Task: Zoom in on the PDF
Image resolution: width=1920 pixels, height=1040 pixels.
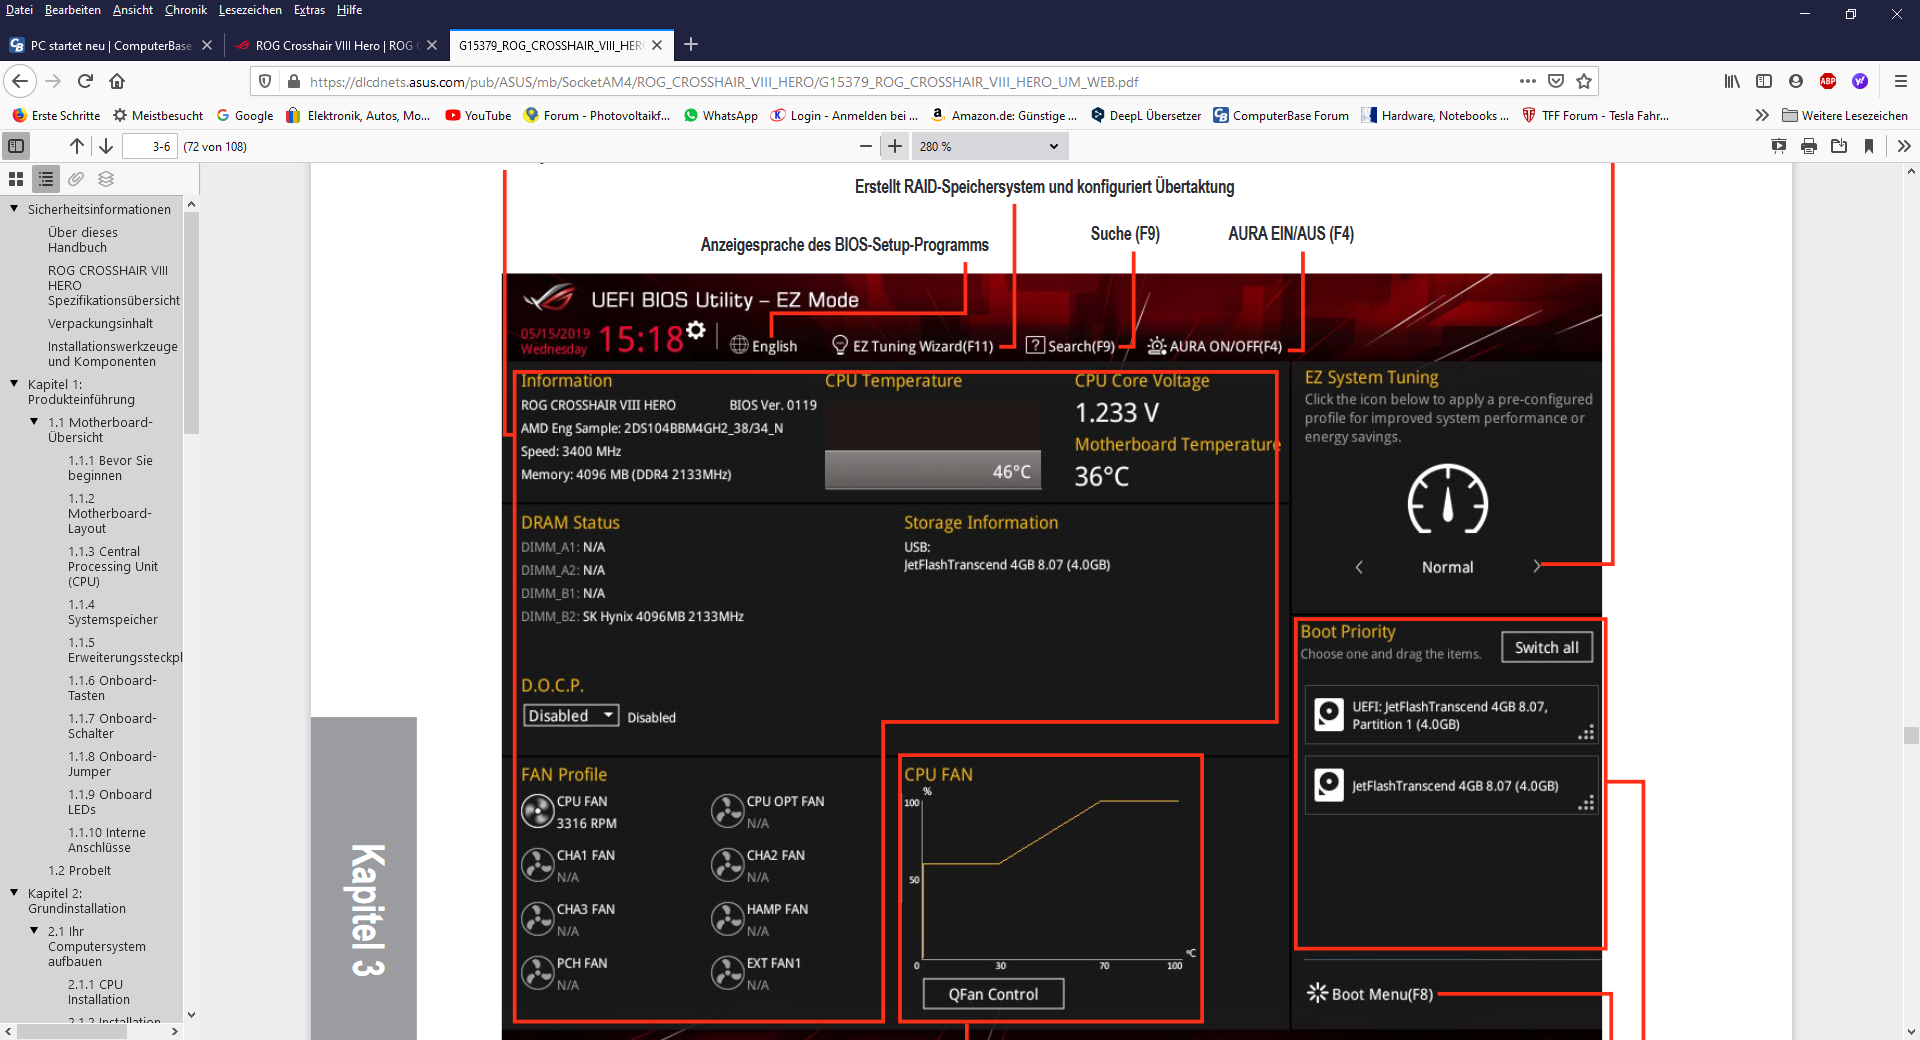Action: pyautogui.click(x=895, y=146)
